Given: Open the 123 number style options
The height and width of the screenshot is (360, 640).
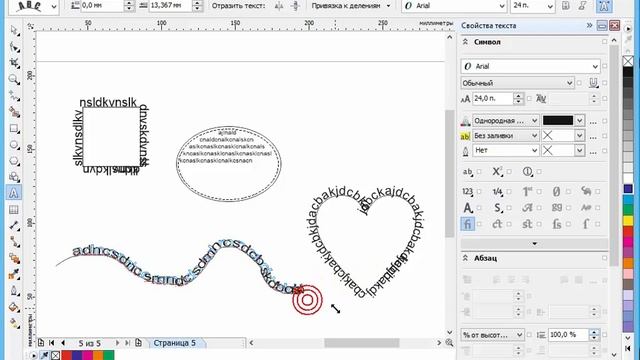Looking at the screenshot, I should pyautogui.click(x=468, y=191).
